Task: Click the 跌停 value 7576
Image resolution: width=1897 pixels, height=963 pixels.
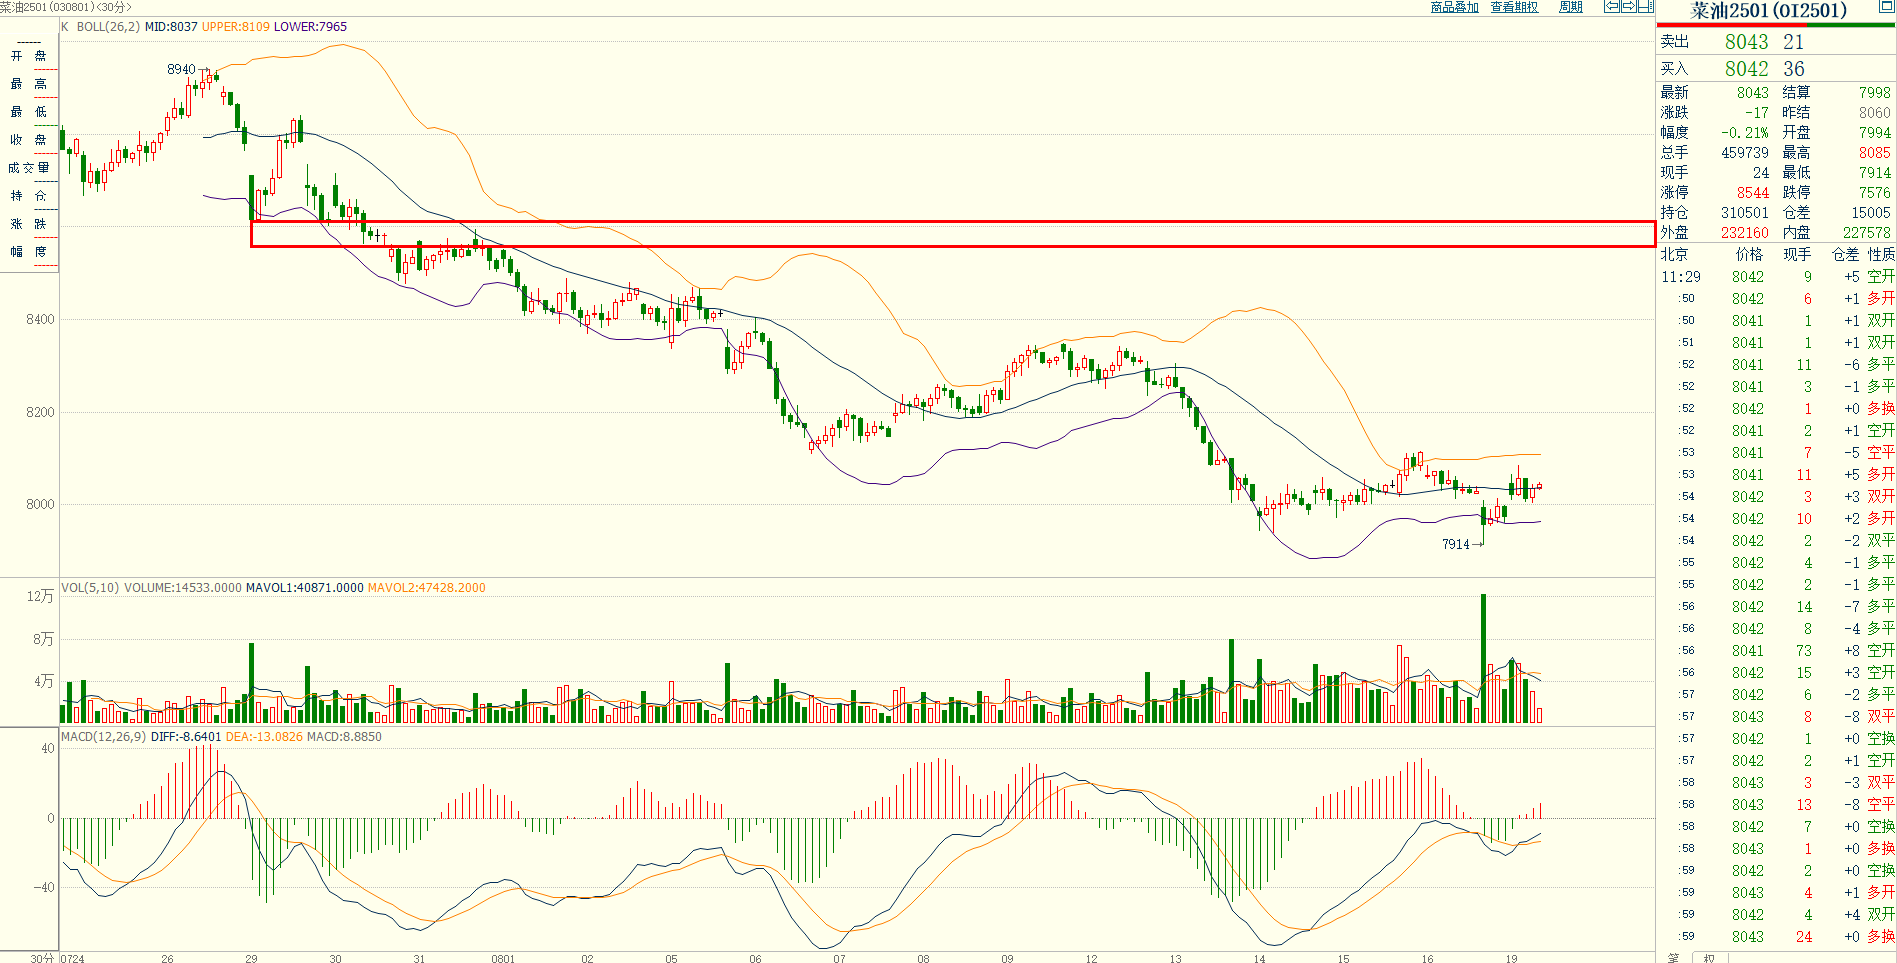Action: [x=1875, y=193]
